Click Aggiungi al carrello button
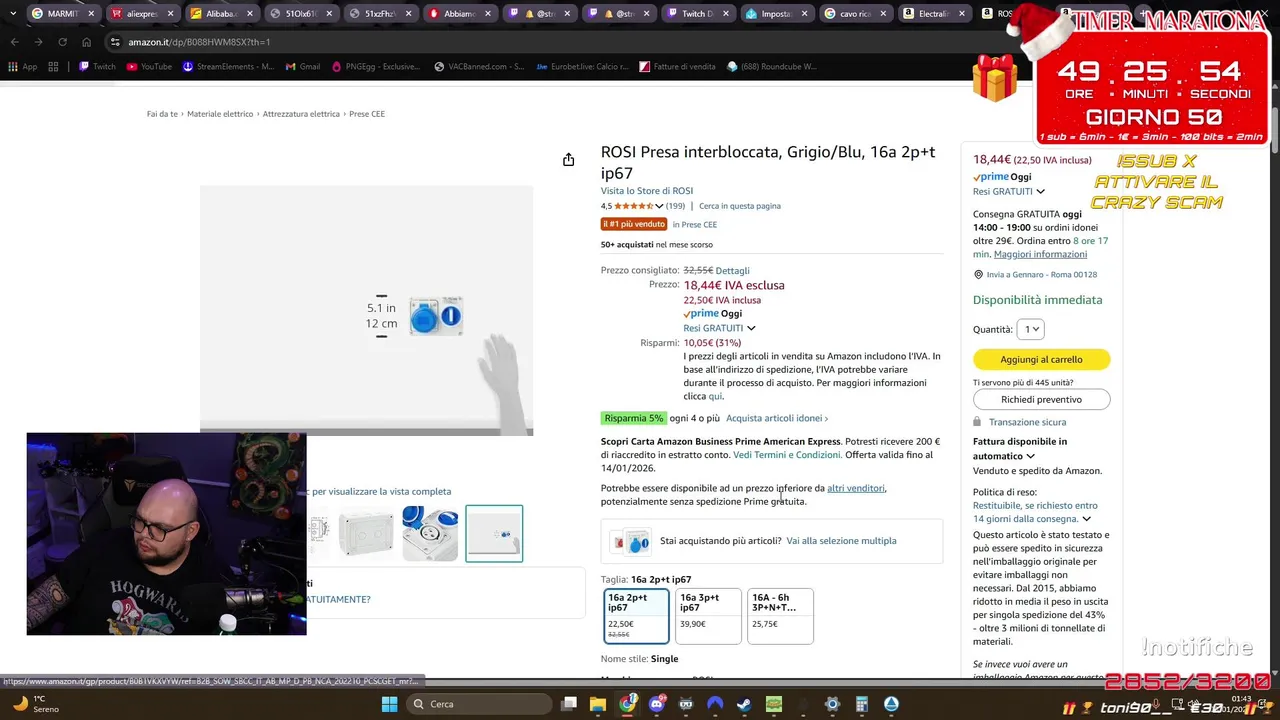The height and width of the screenshot is (720, 1280). 1041,359
